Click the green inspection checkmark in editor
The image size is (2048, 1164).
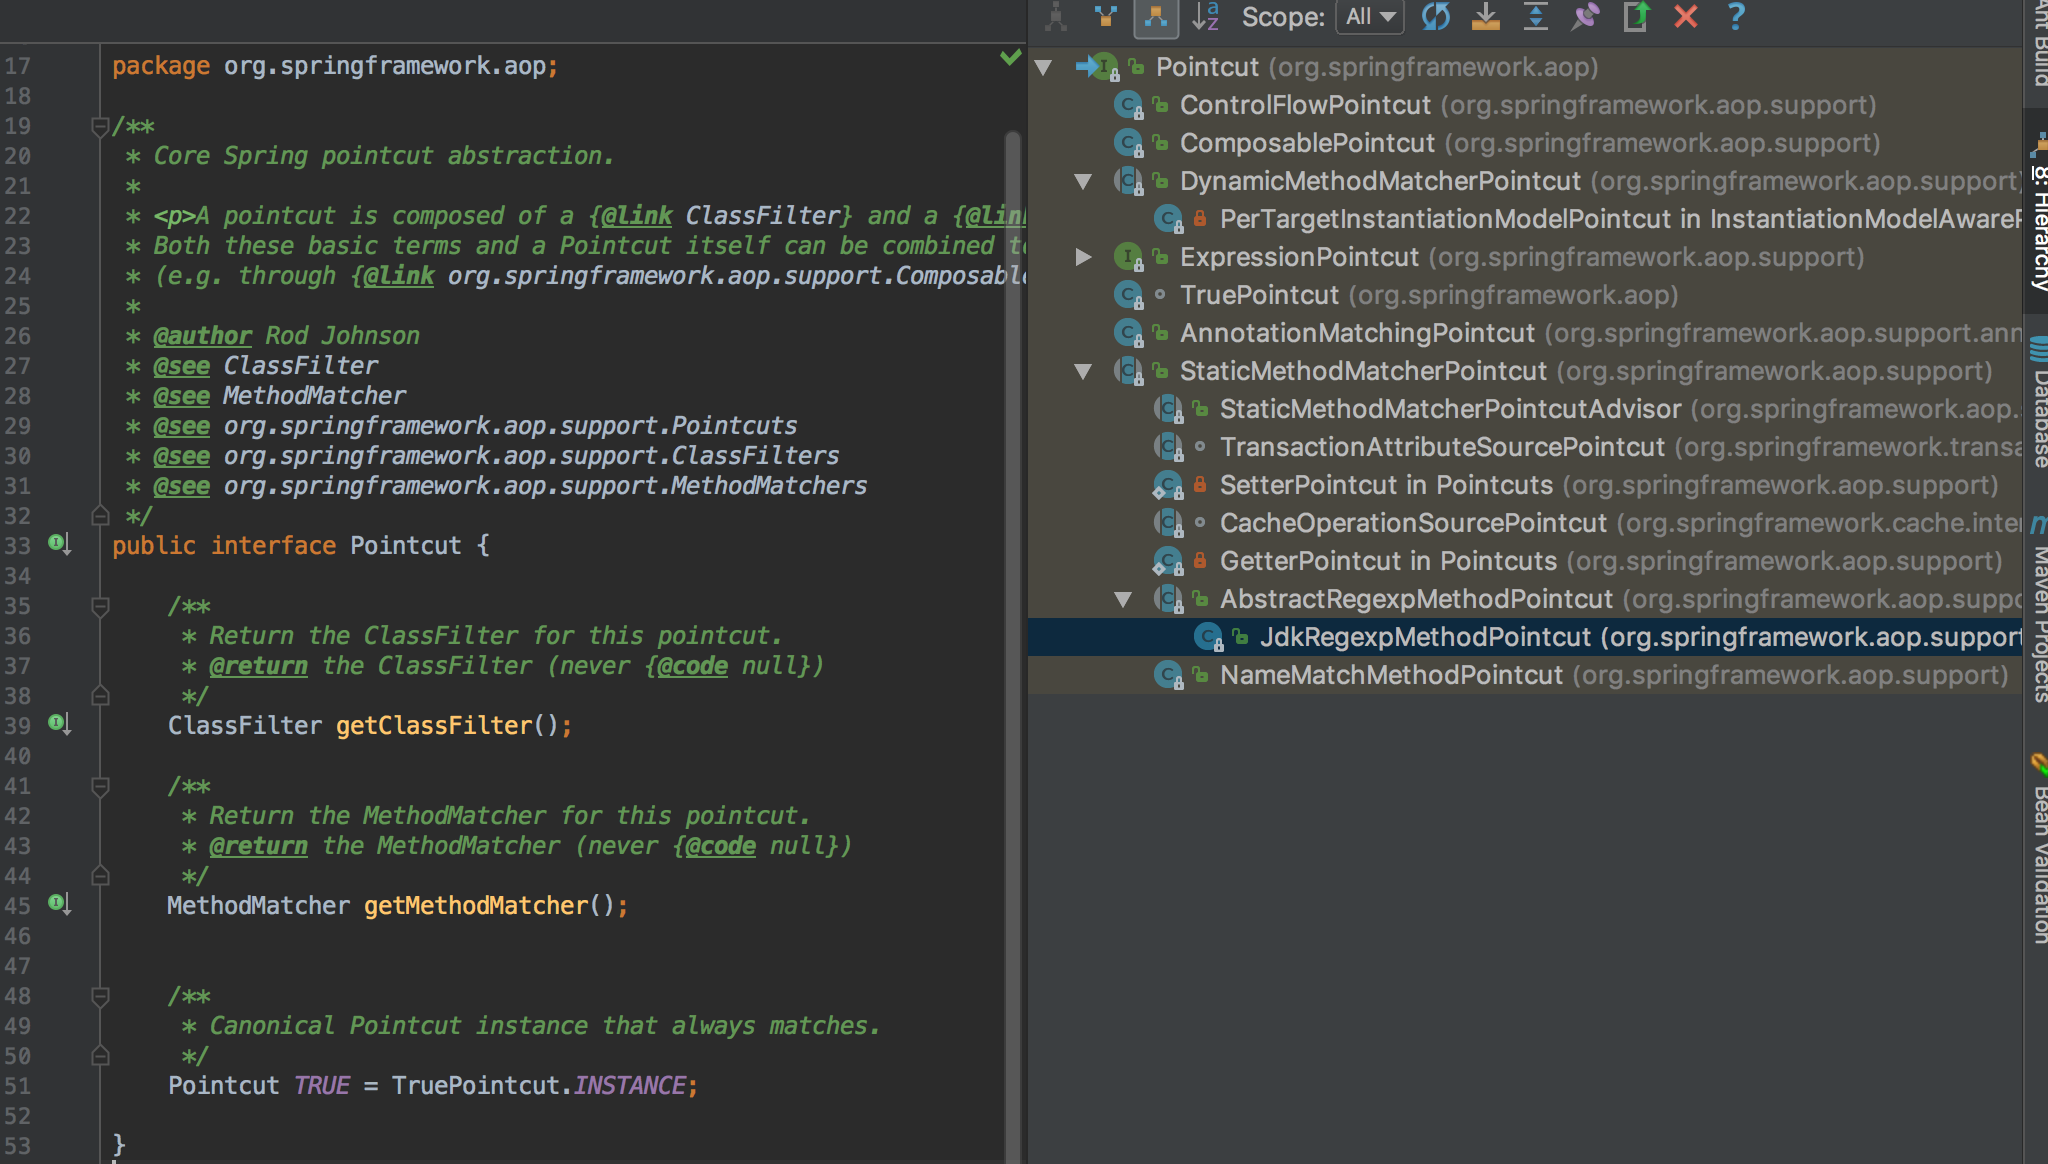click(1010, 58)
